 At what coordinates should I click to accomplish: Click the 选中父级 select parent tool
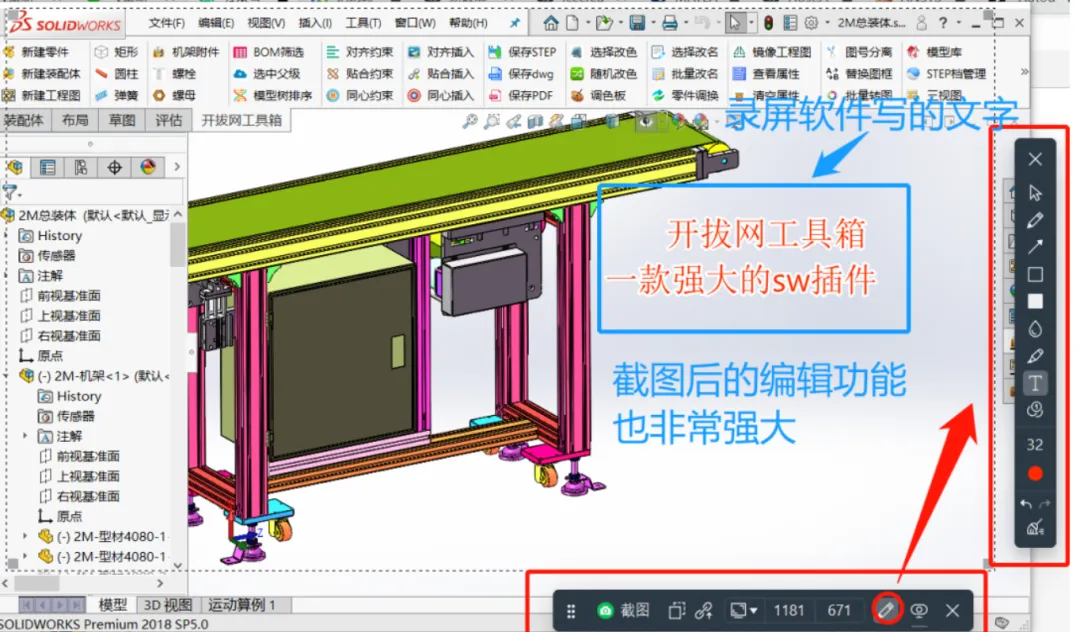point(267,74)
